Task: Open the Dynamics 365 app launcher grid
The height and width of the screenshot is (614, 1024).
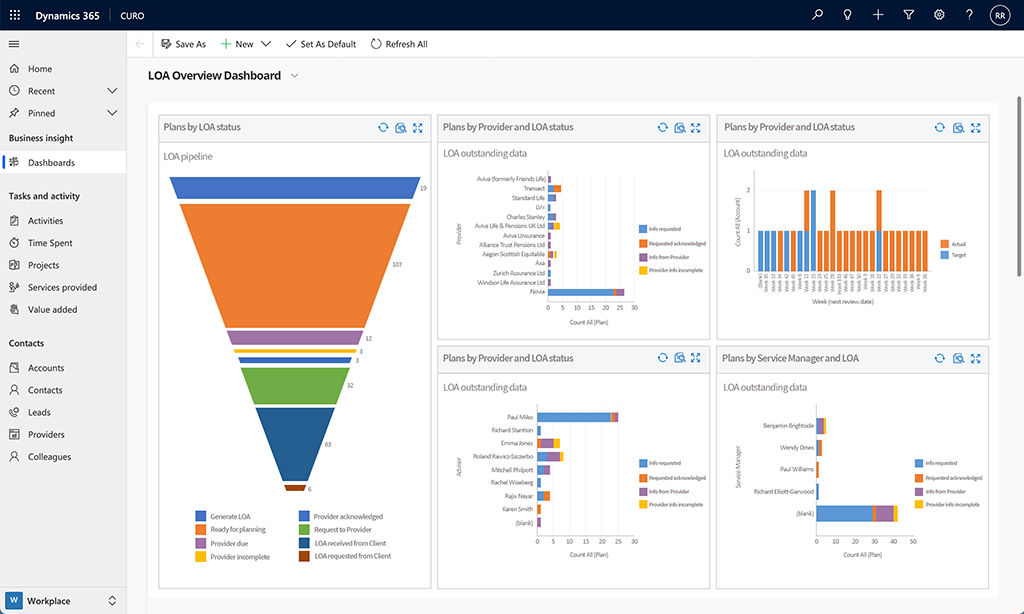Action: coord(15,15)
